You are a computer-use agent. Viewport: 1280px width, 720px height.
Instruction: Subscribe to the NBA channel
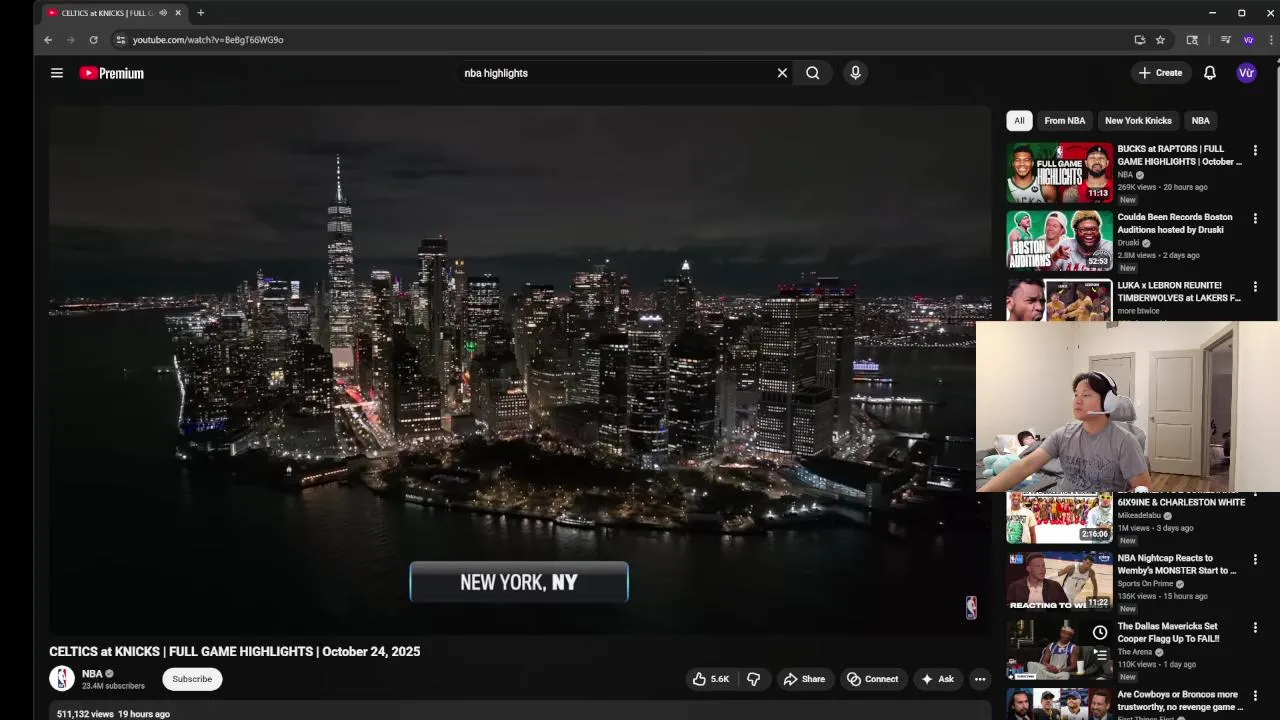coord(192,679)
